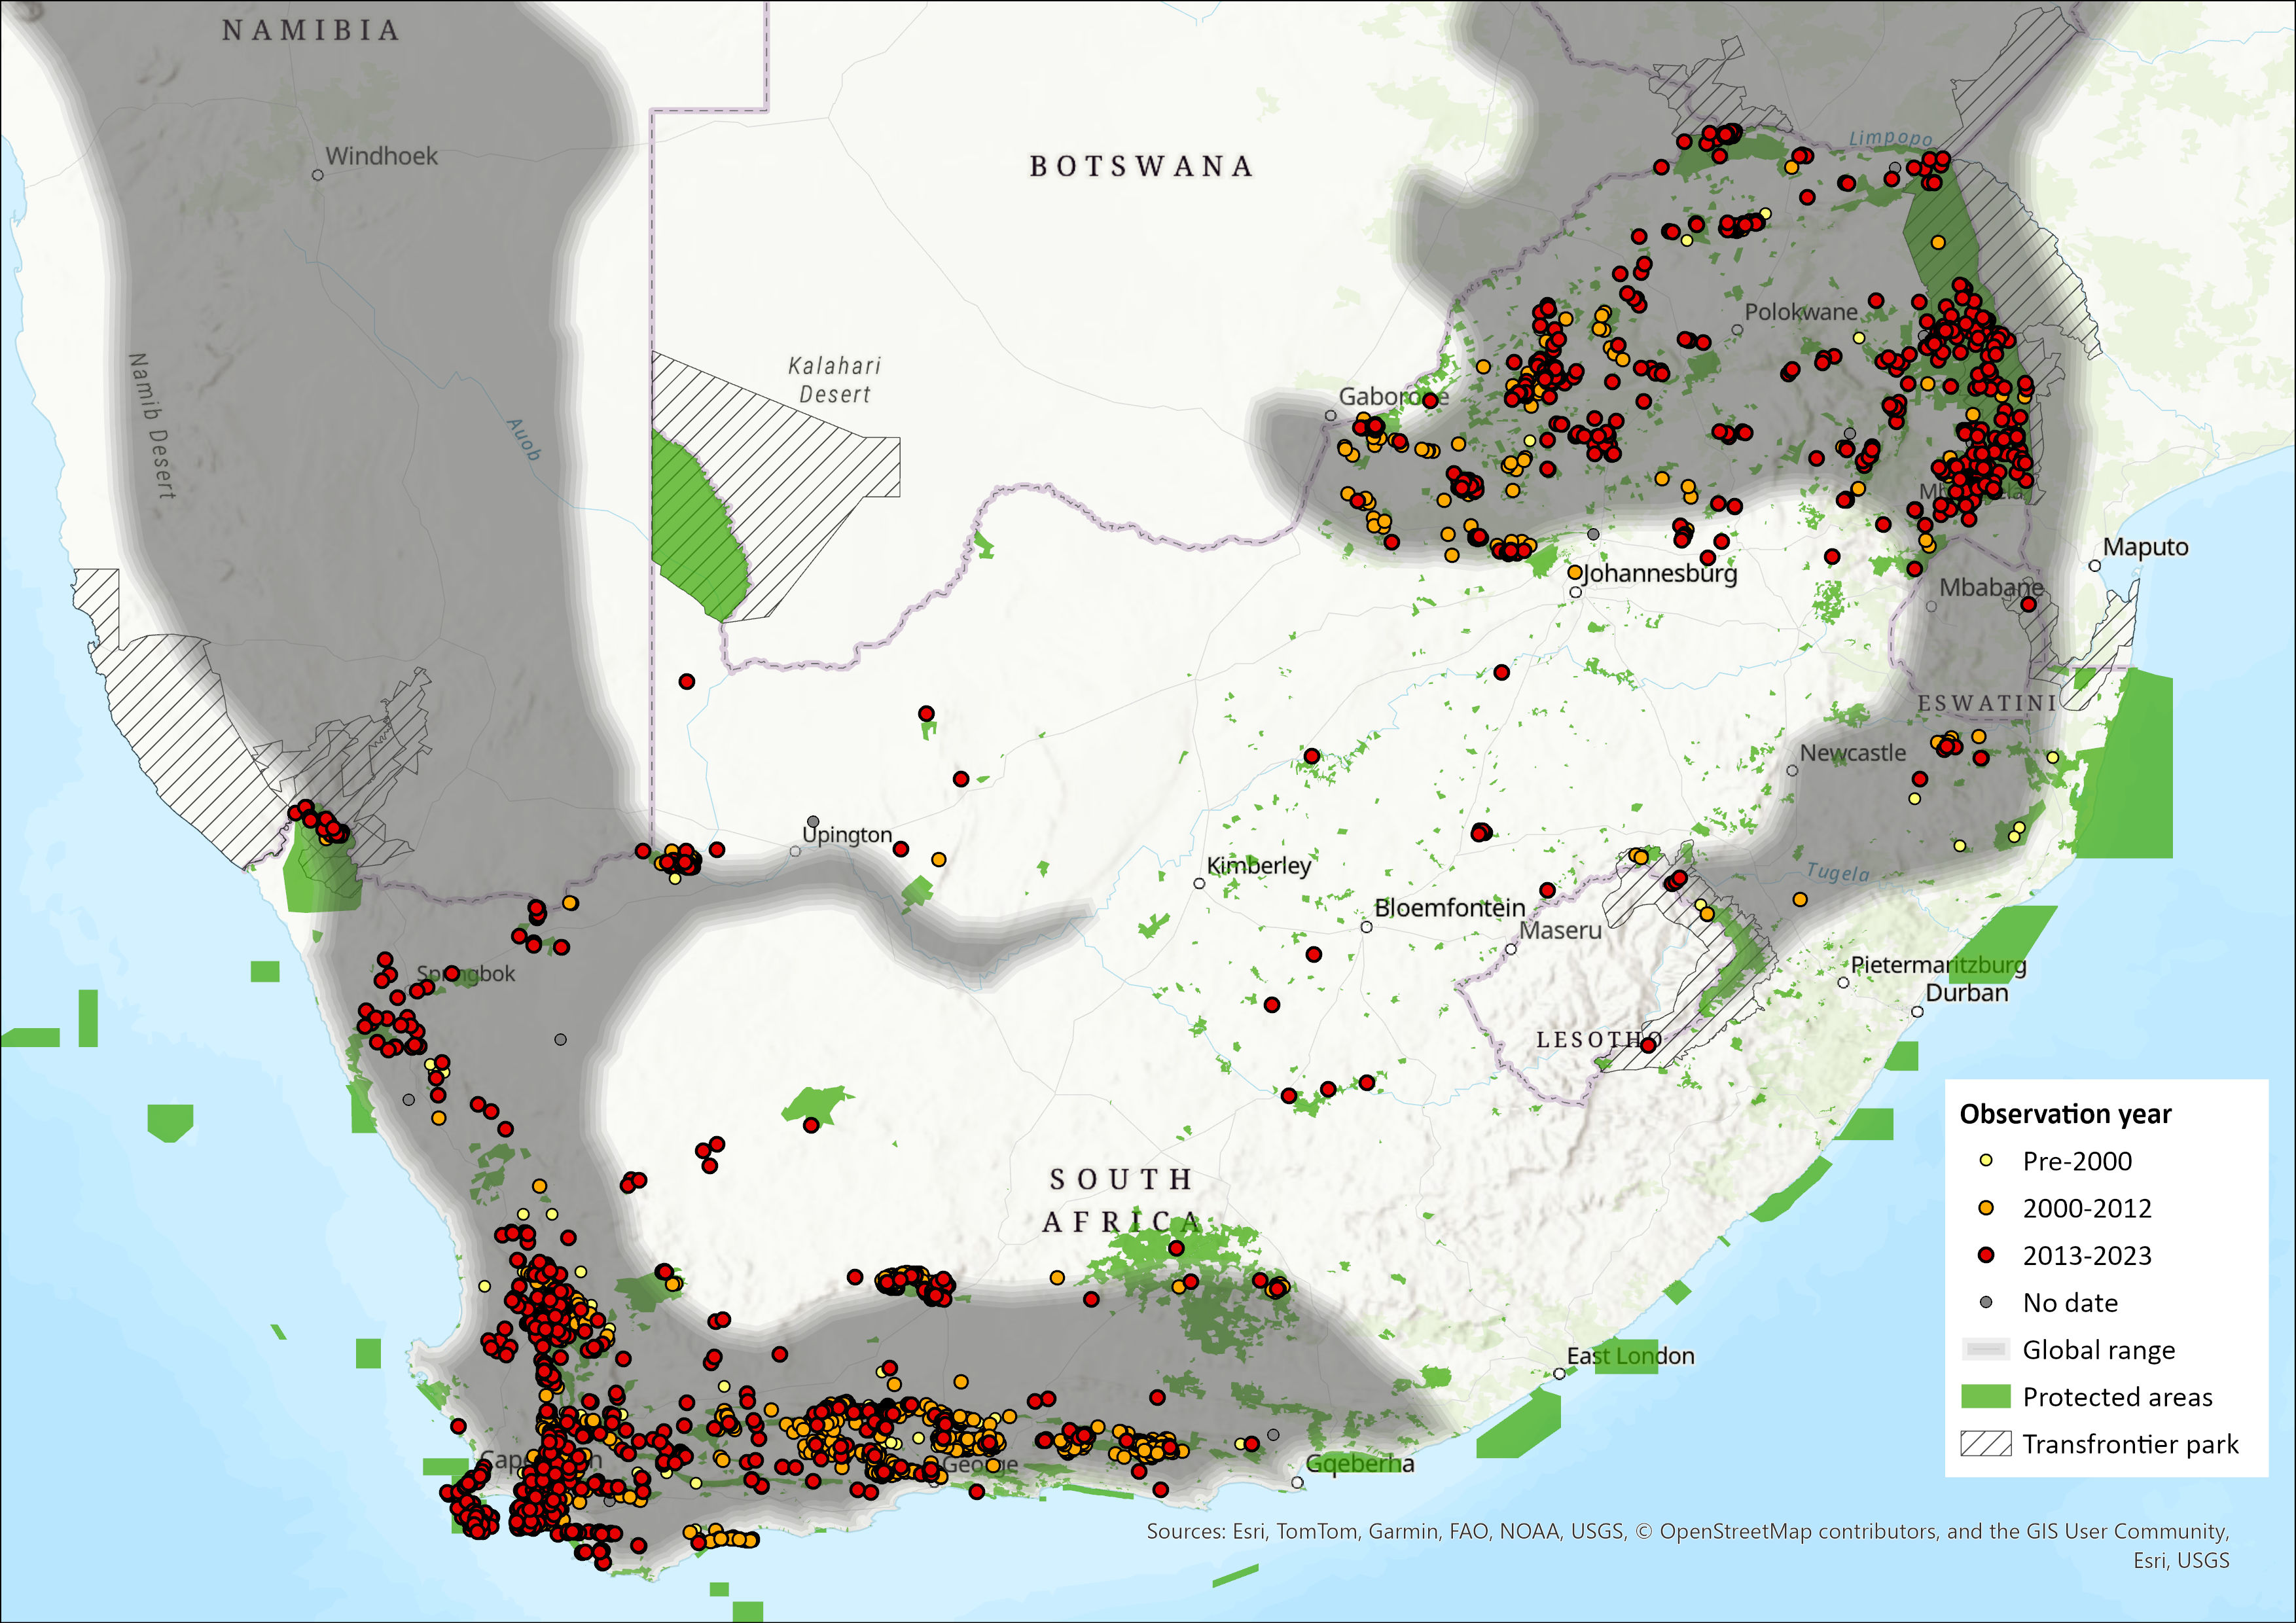Click the BOTSWANA country label

1141,166
